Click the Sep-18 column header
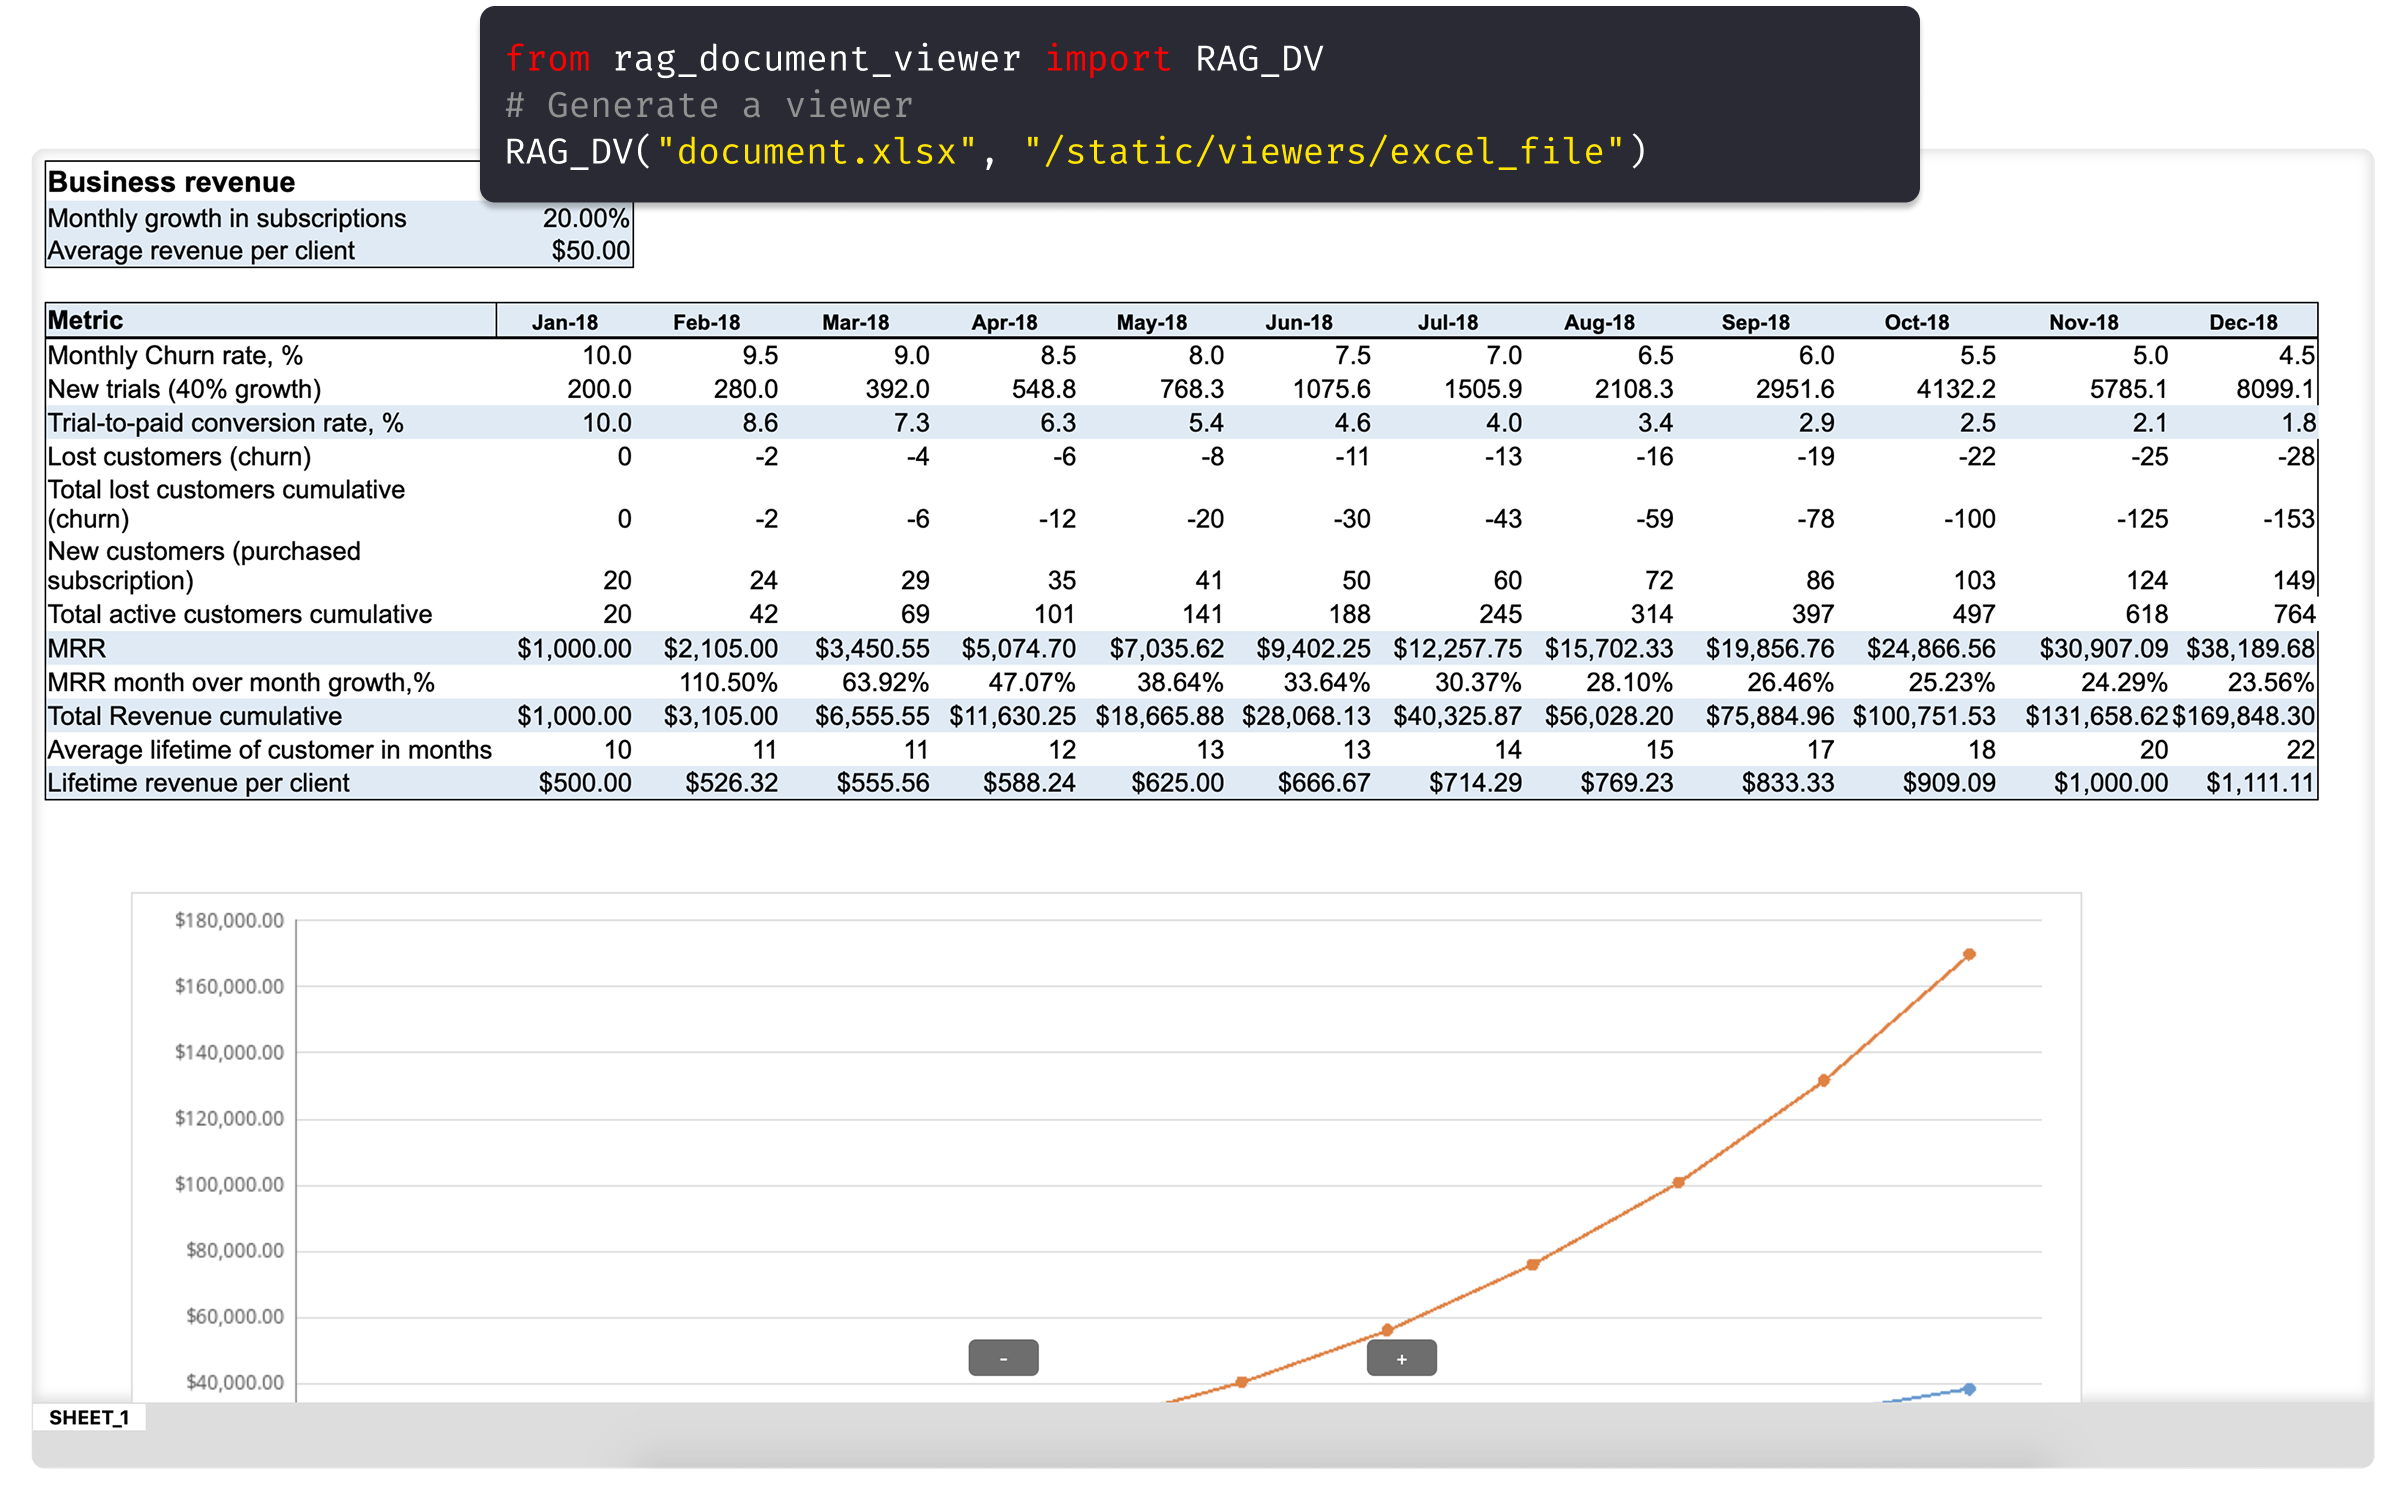The width and height of the screenshot is (2400, 1500). click(1755, 322)
